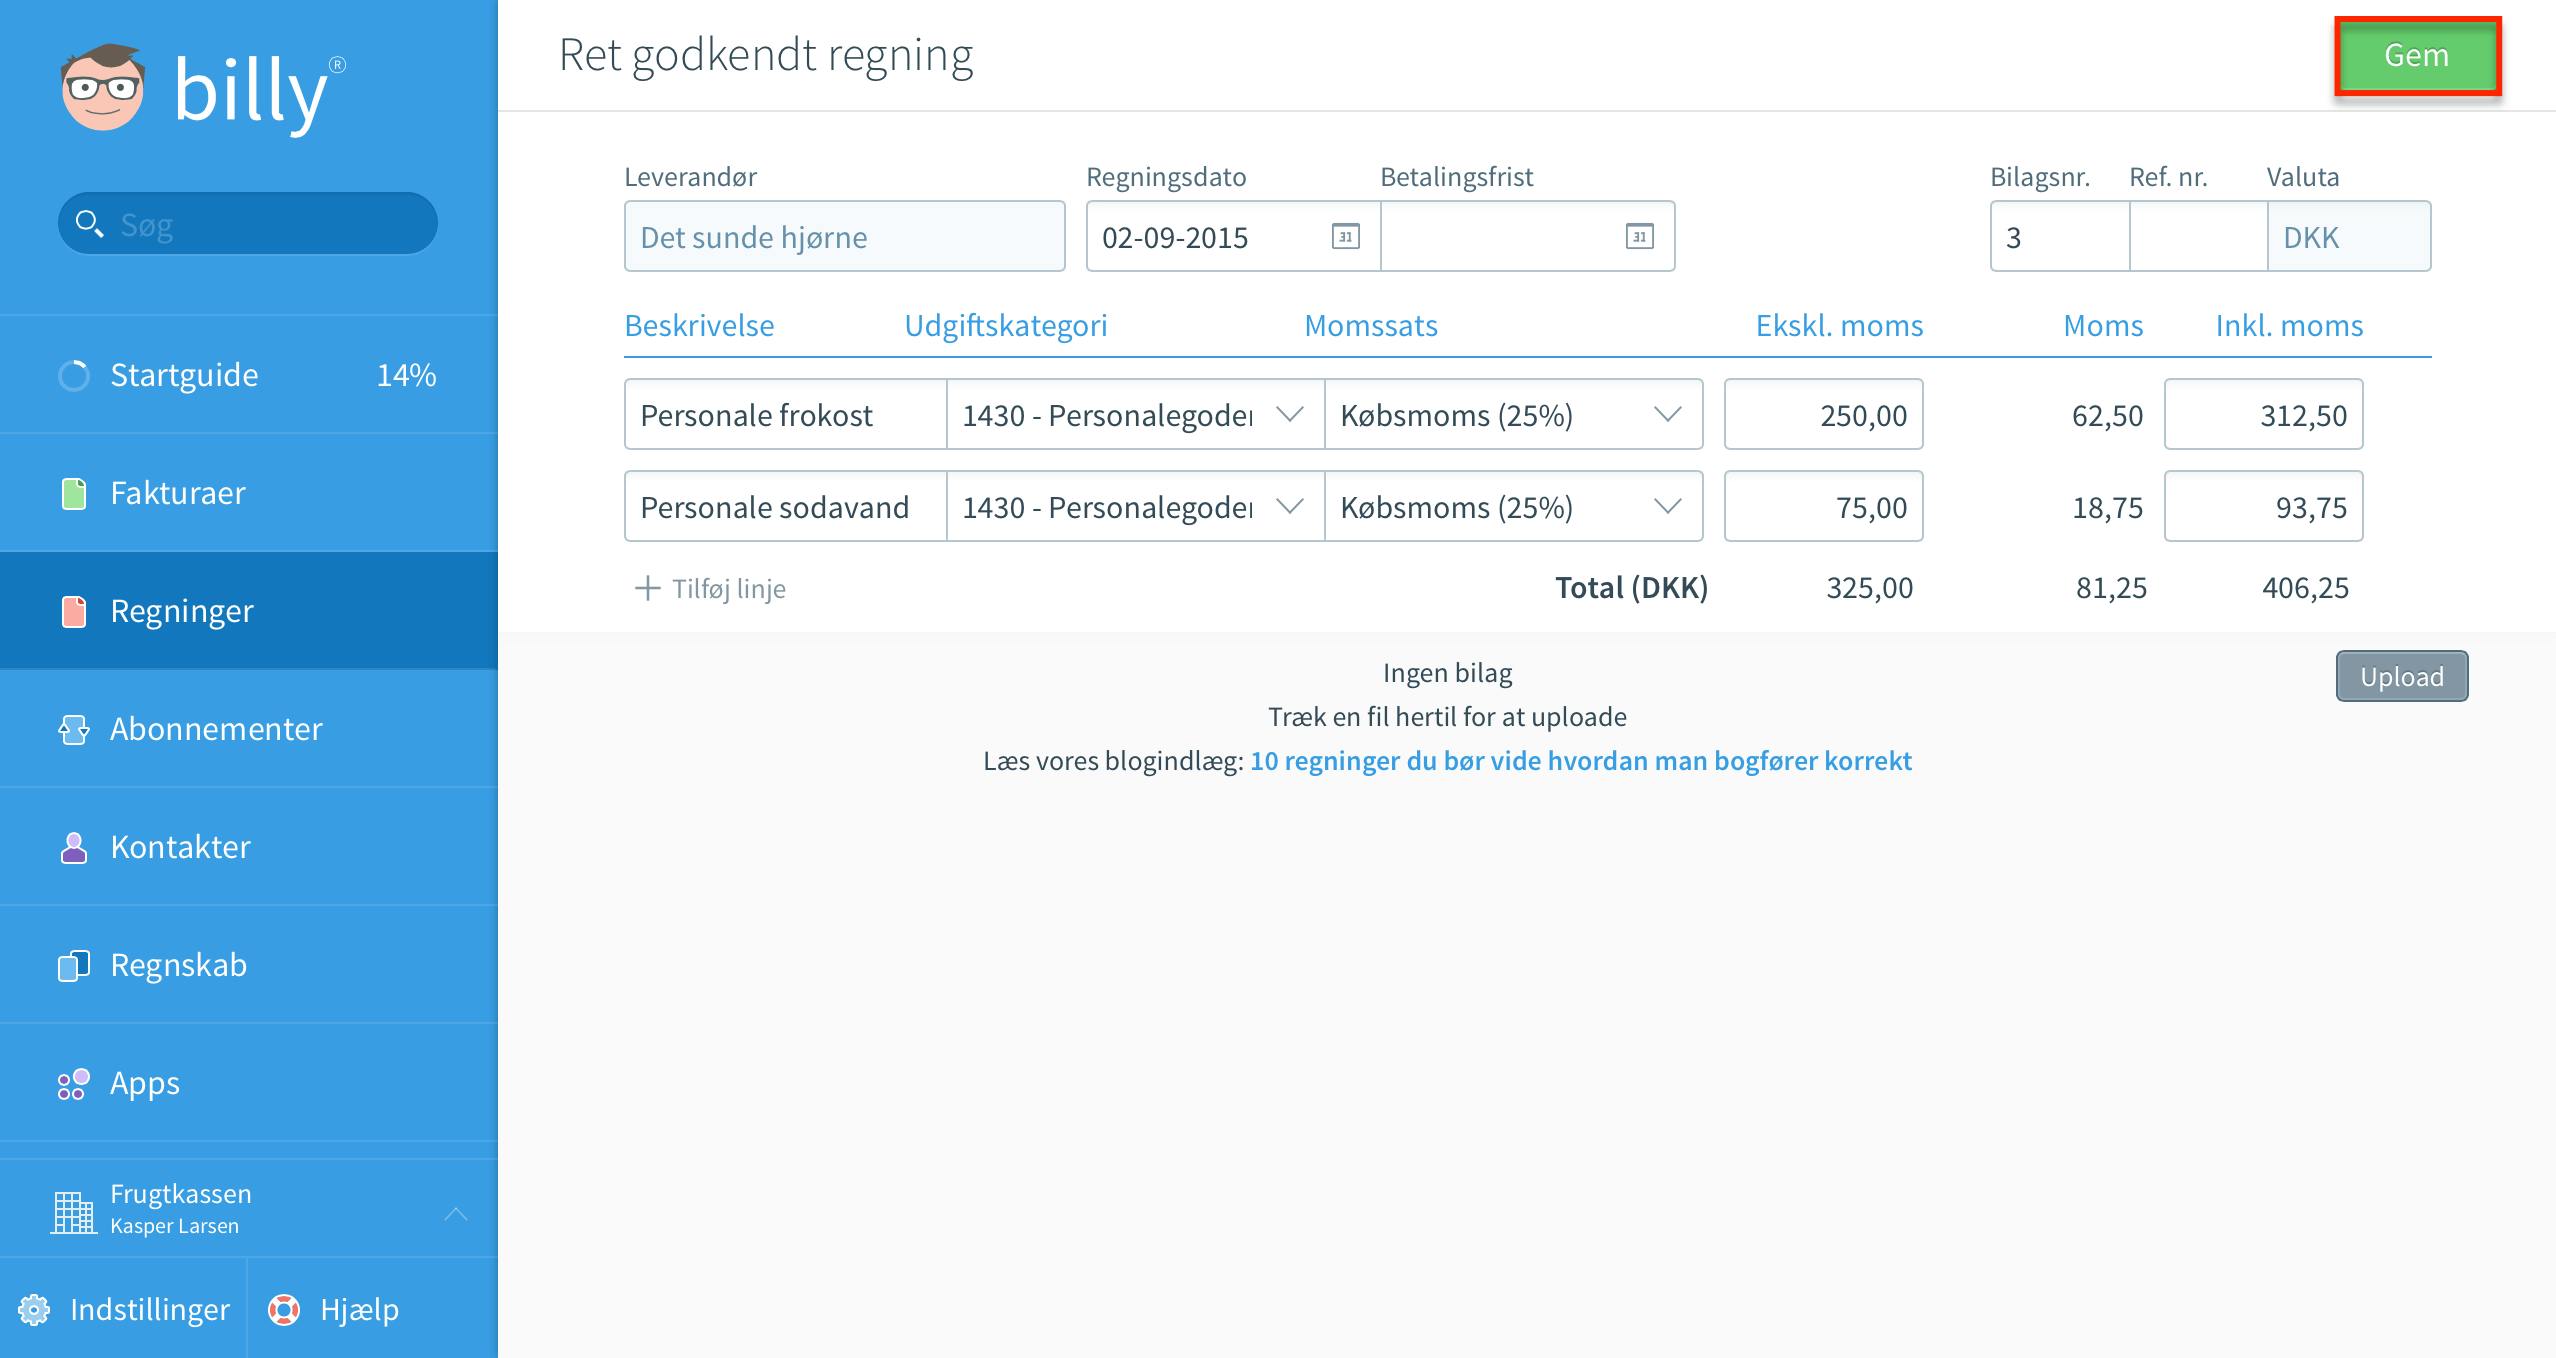The width and height of the screenshot is (2556, 1358).
Task: Expand Momssats dropdown for Personale sodavand
Action: (x=1667, y=506)
